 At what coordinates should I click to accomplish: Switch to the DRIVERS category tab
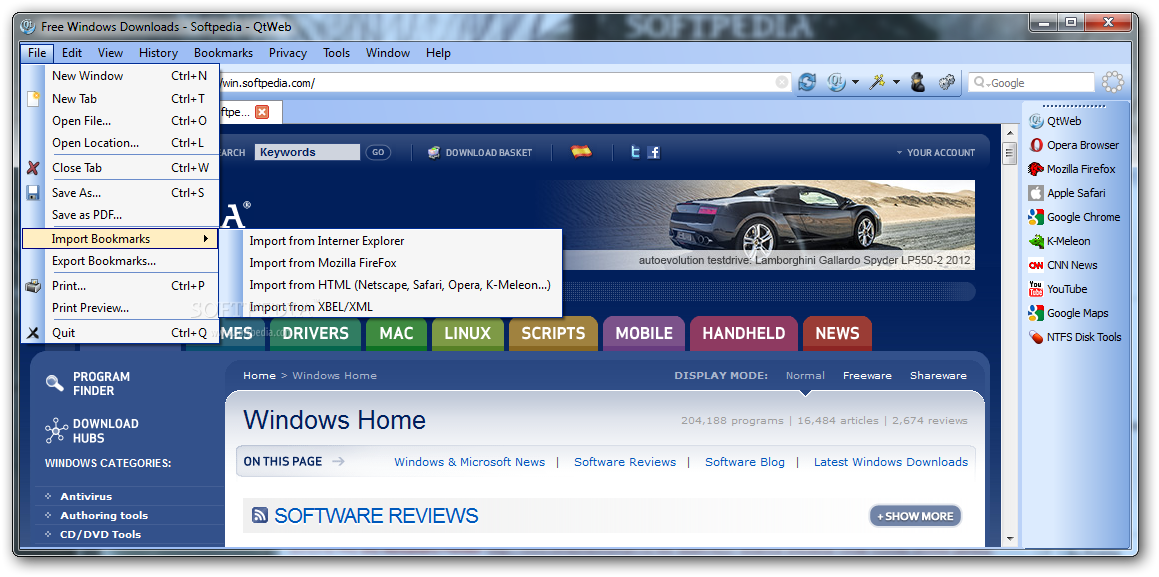coord(315,333)
